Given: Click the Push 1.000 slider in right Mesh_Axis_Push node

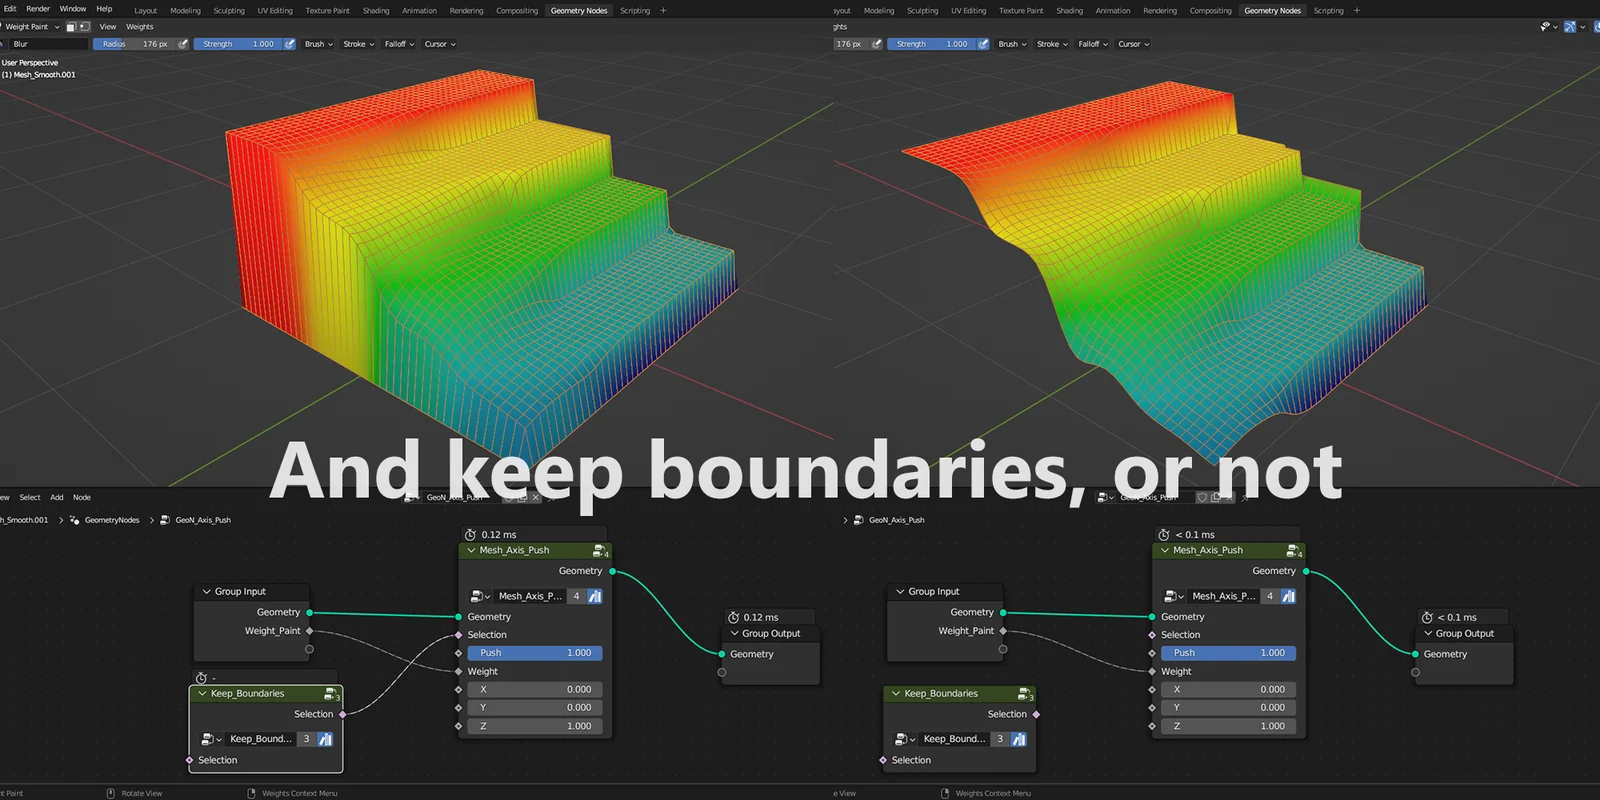Looking at the screenshot, I should click(x=1229, y=653).
